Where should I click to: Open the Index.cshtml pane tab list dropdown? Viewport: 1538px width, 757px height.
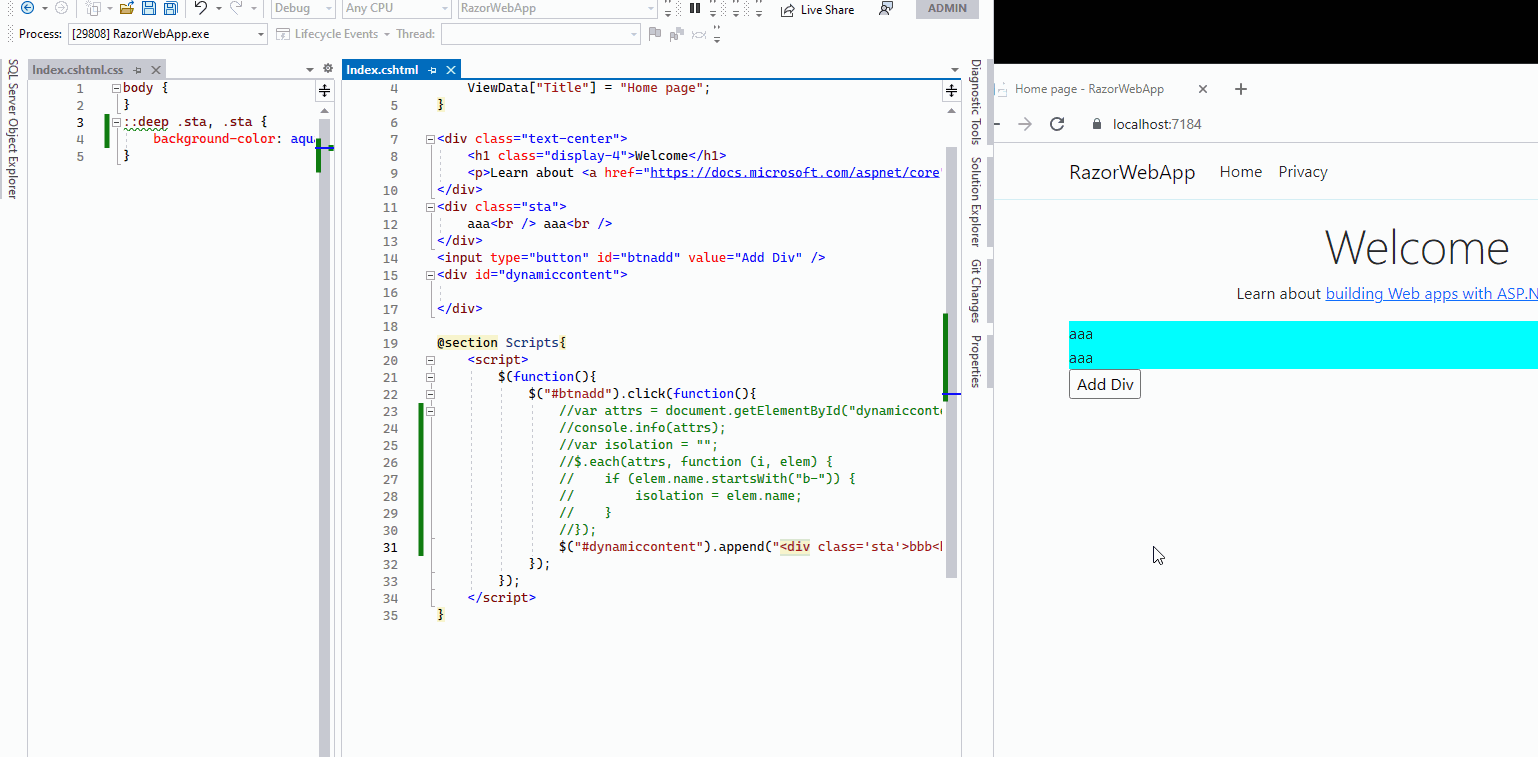(x=954, y=70)
